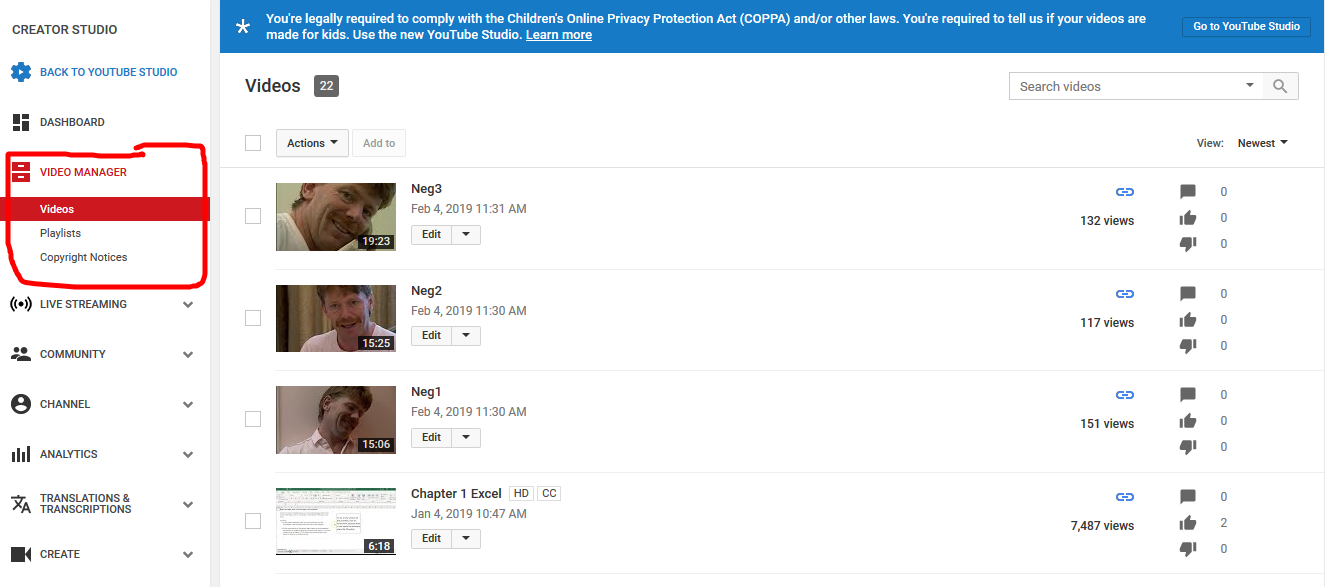
Task: Tick the checkbox beside Neg3 video
Action: pyautogui.click(x=253, y=216)
